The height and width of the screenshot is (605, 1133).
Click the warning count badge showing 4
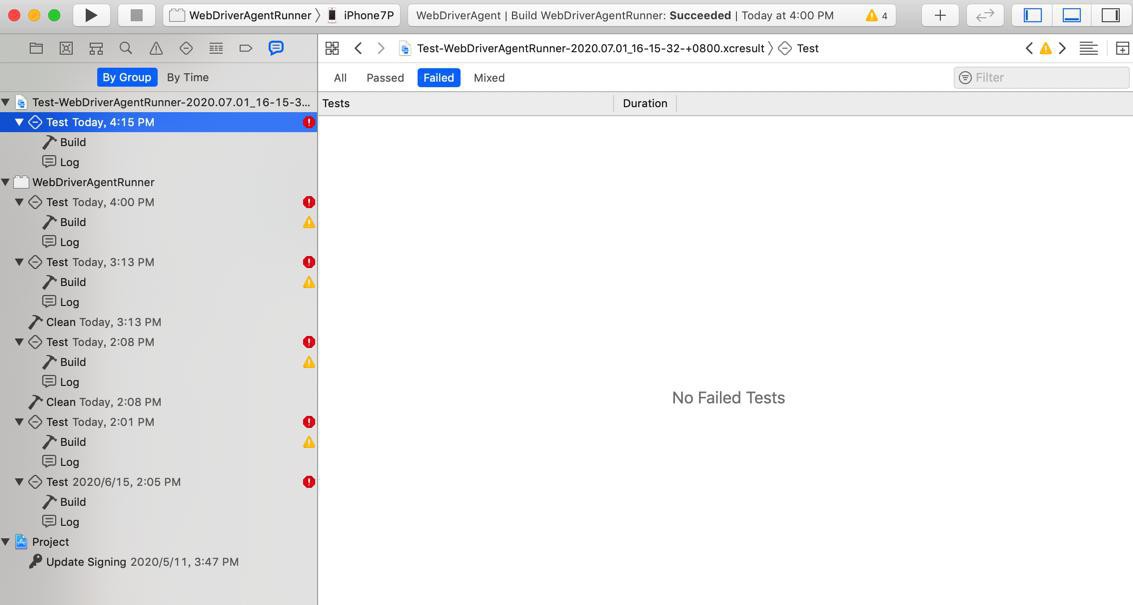coord(876,15)
